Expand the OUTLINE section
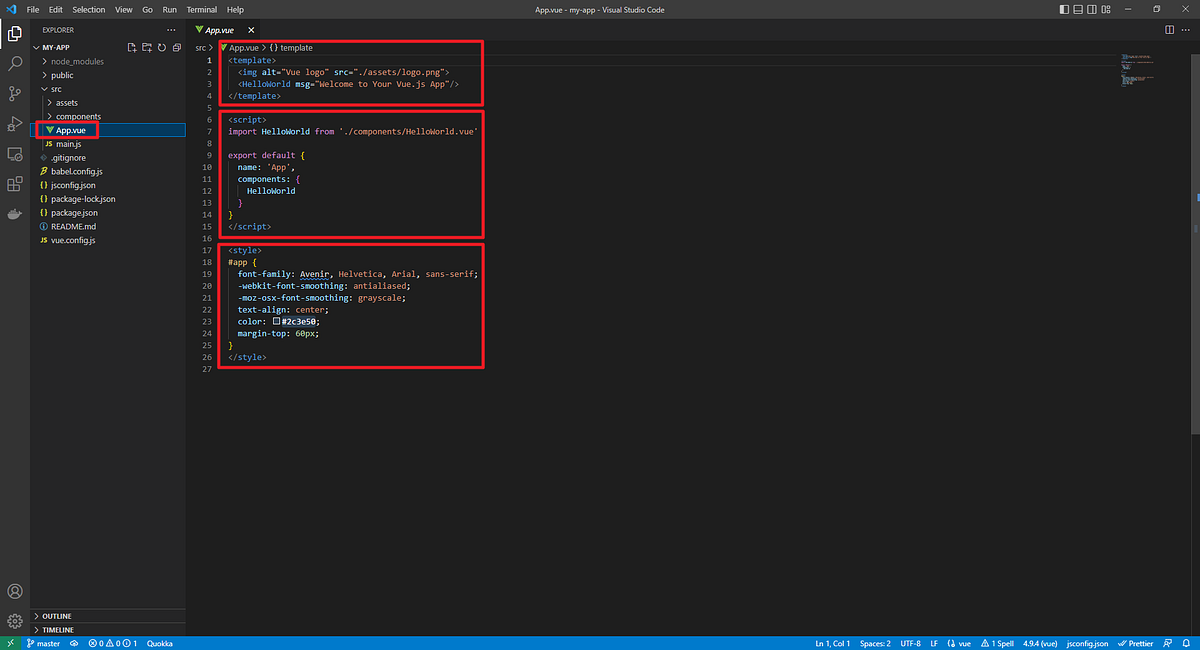 click(57, 616)
